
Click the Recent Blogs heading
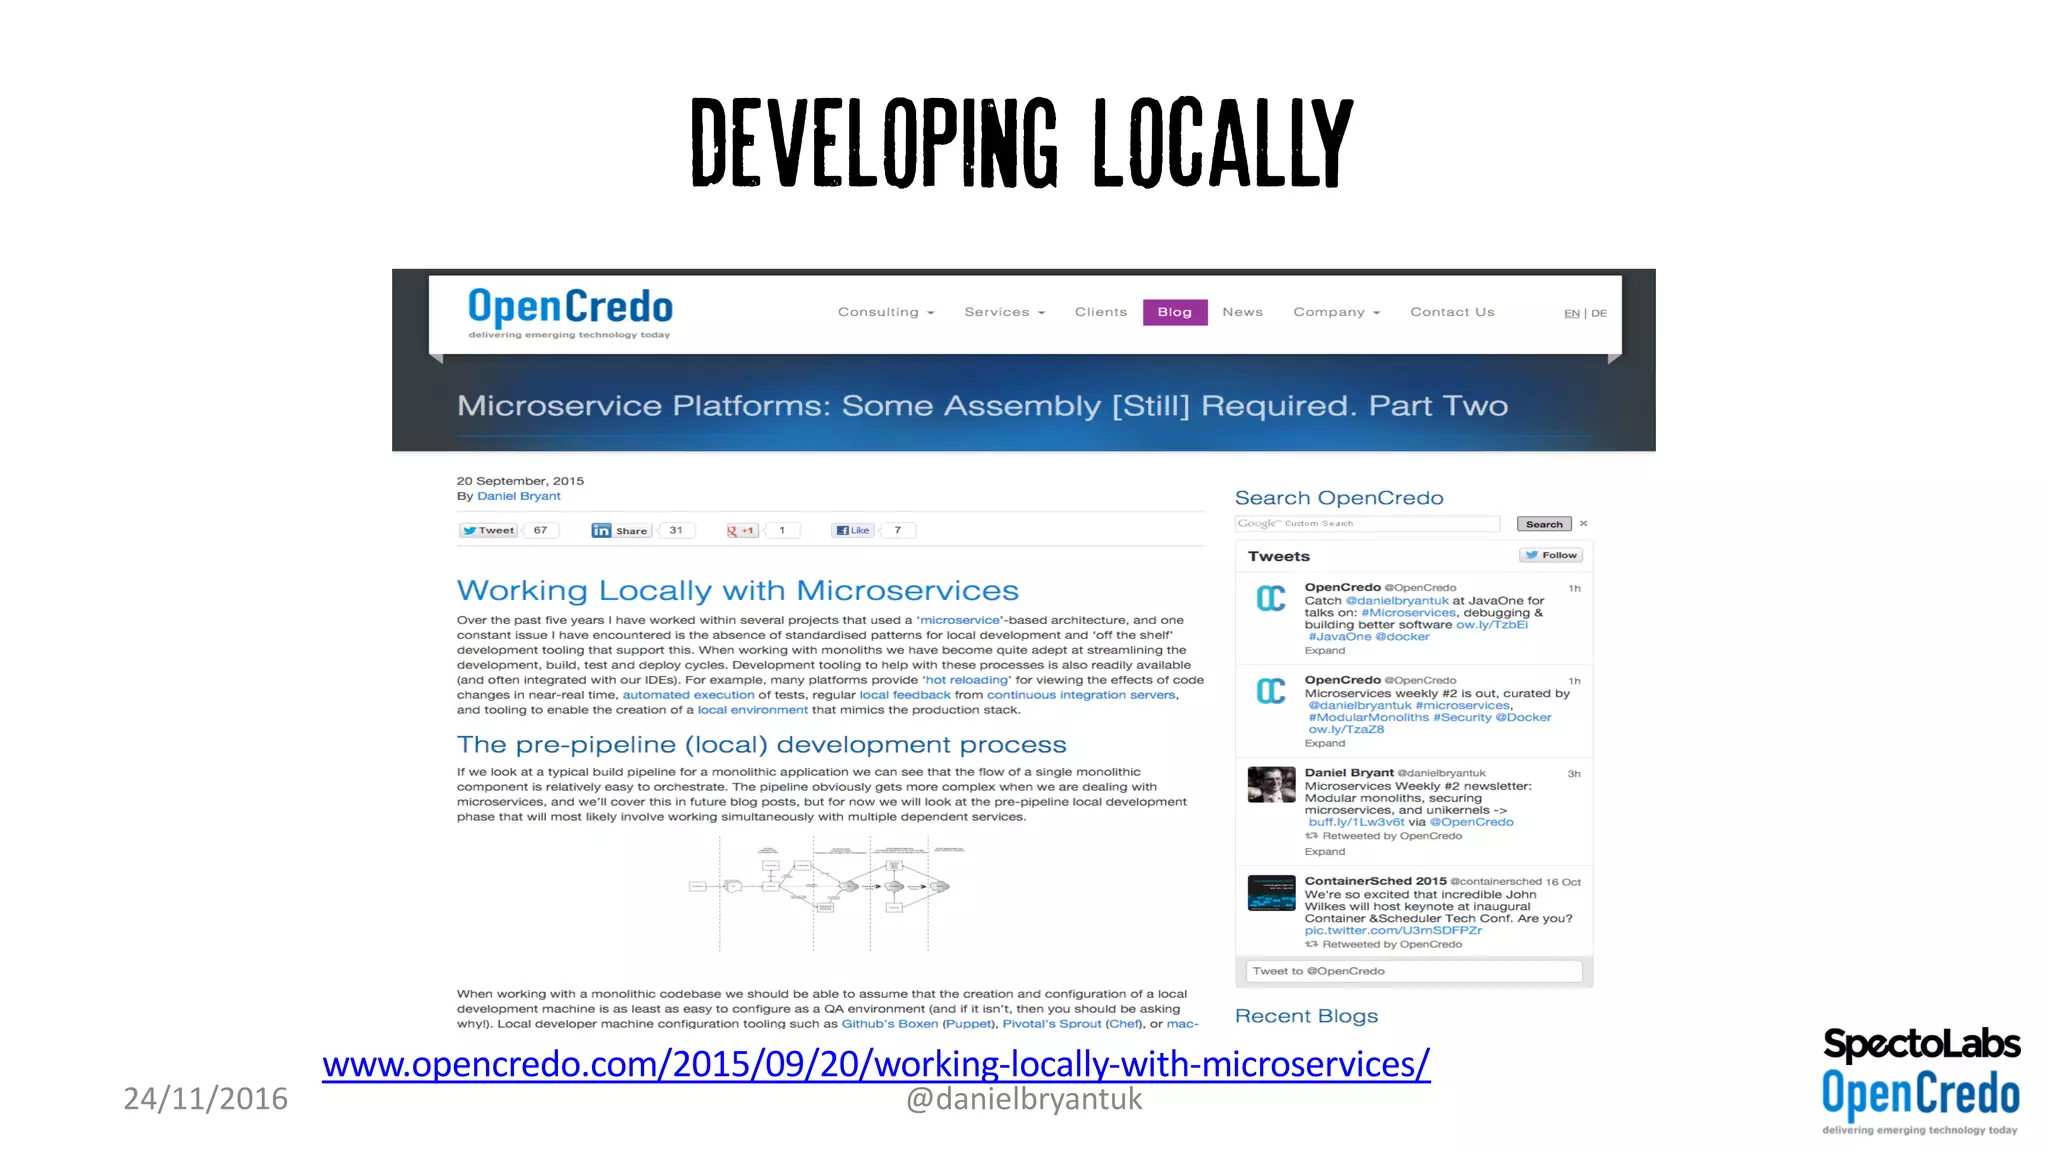tap(1306, 1016)
